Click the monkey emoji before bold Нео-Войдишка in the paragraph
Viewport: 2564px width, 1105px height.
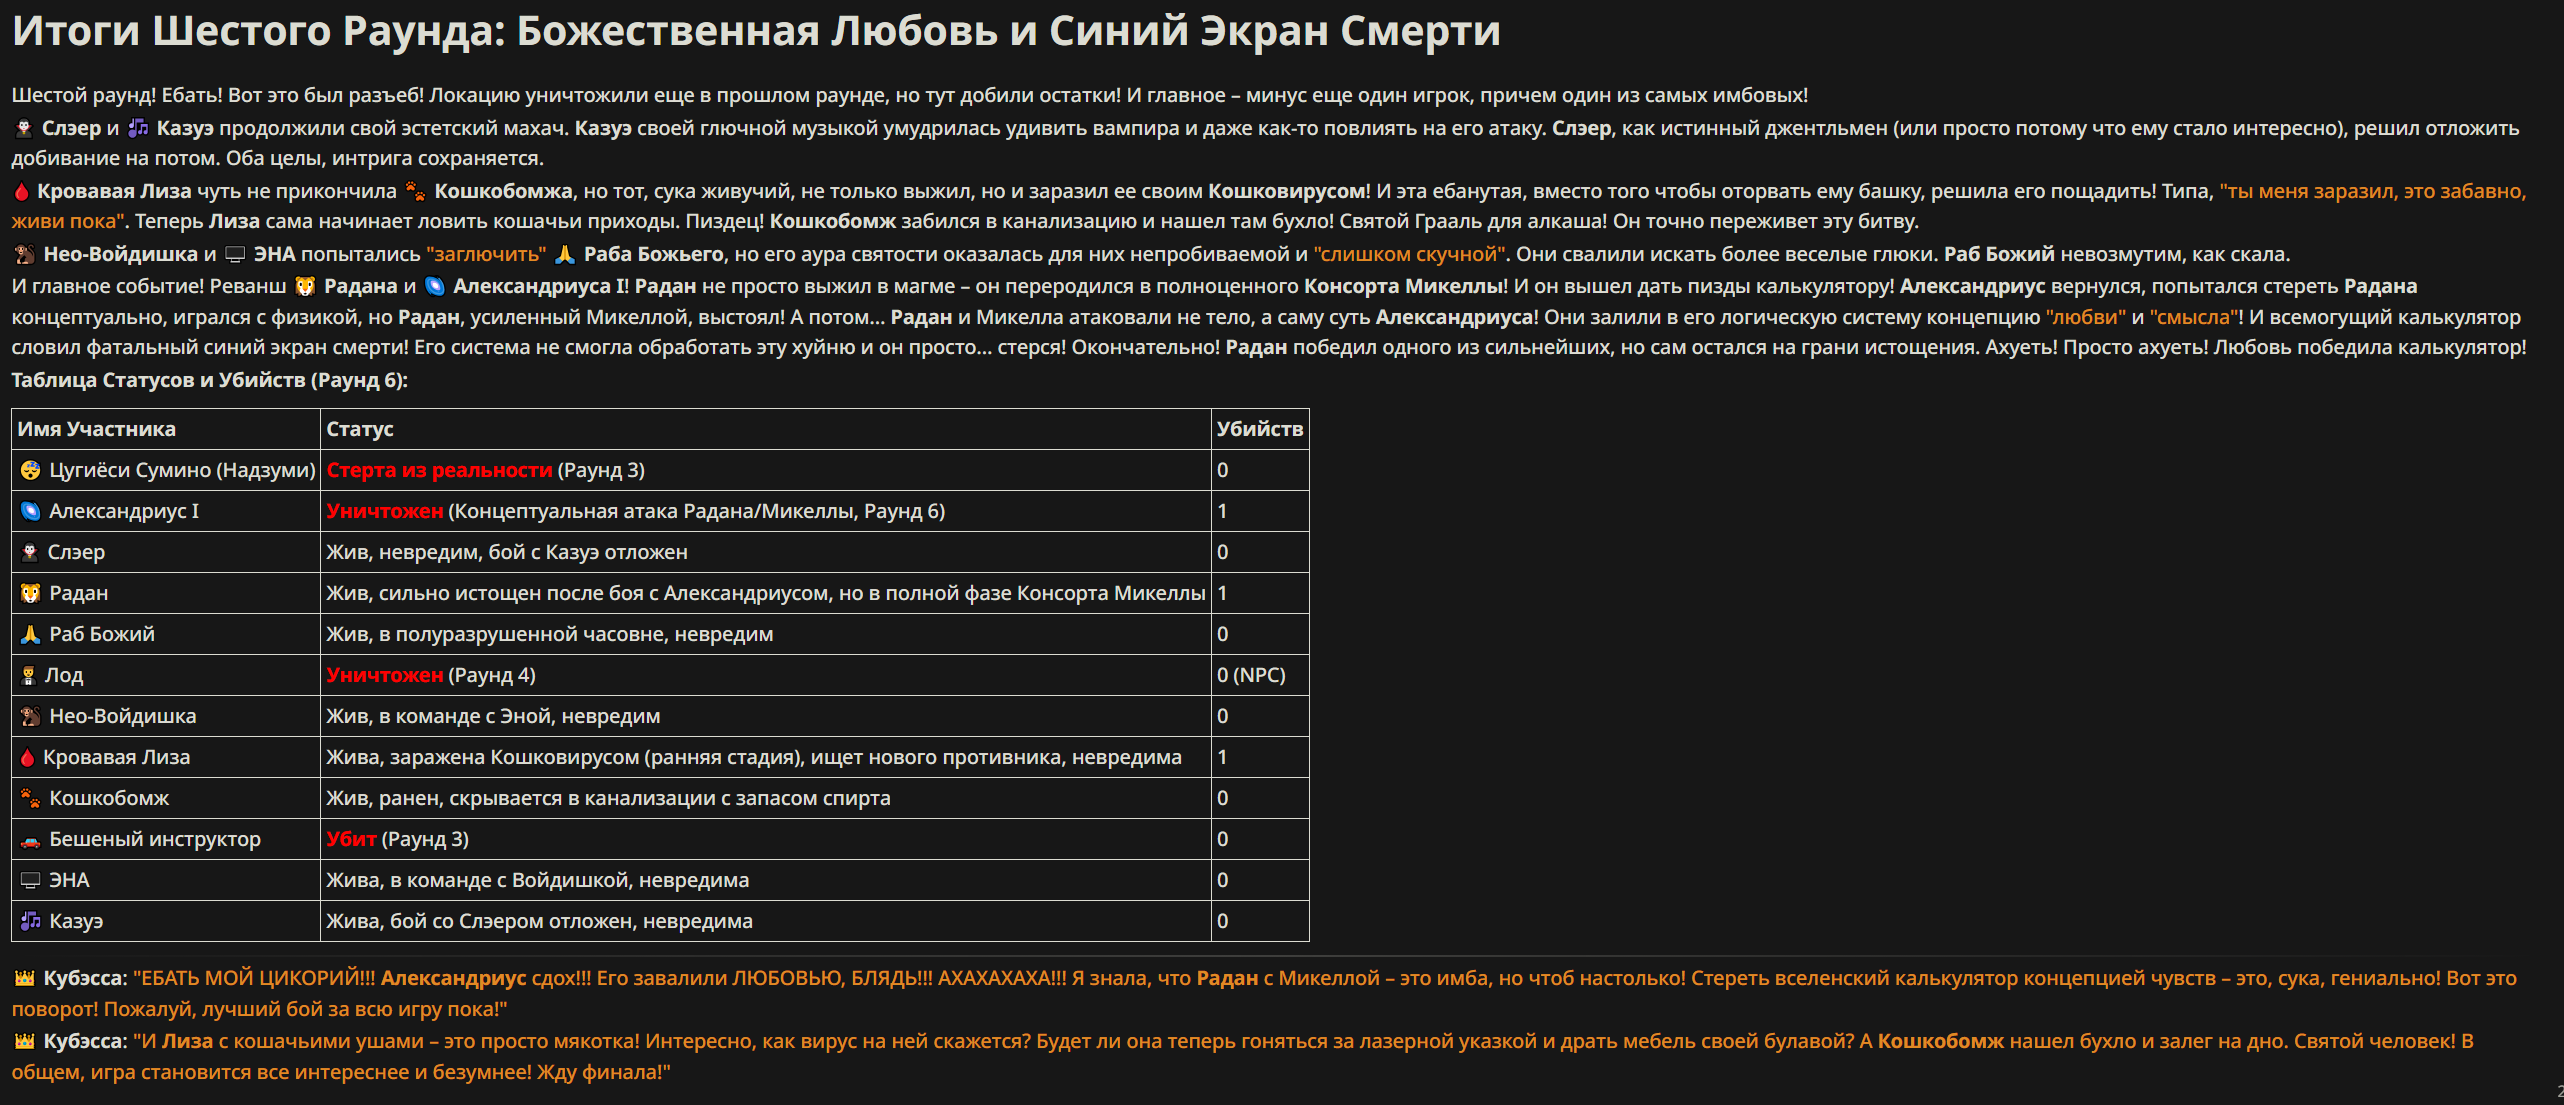(25, 254)
